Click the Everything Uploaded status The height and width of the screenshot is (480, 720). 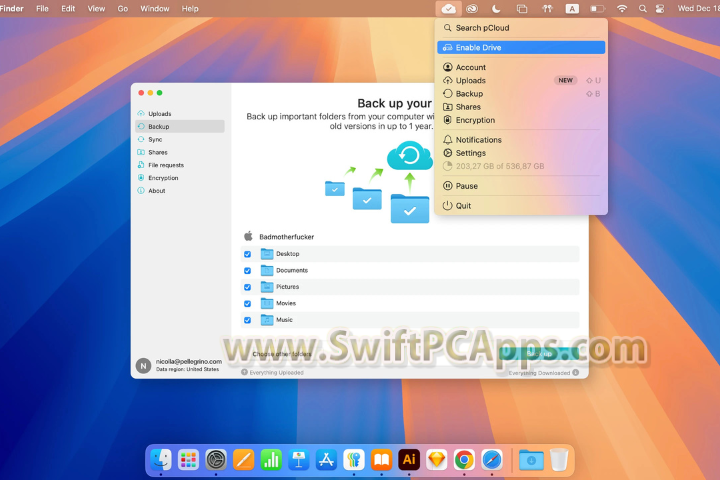[x=272, y=373]
